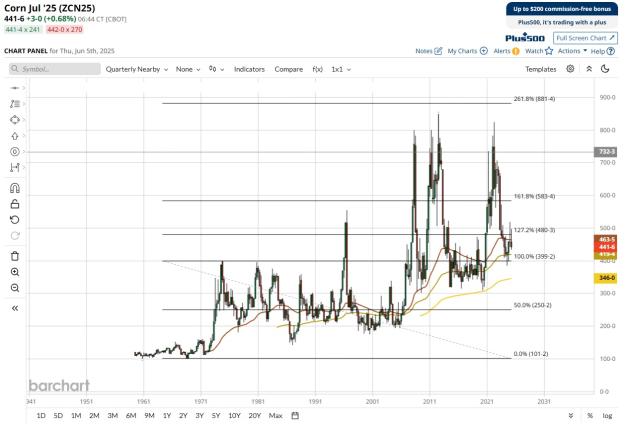This screenshot has width=625, height=430.
Task: Toggle percent scale mode
Action: [590, 416]
